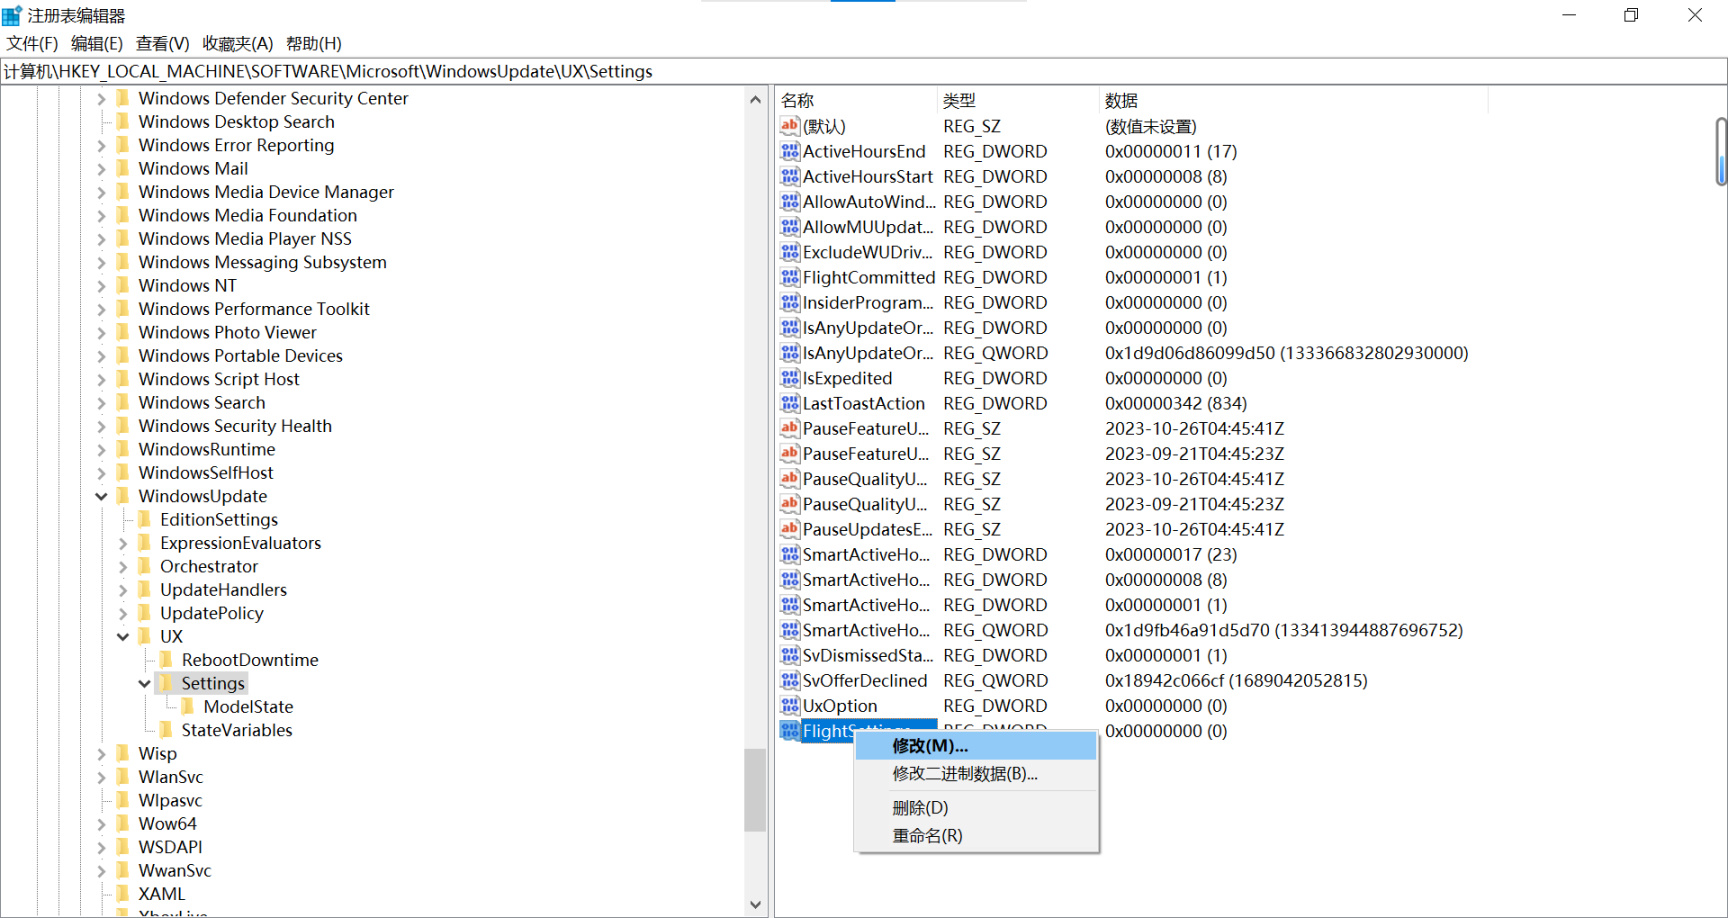Expand the WSDAPI key

coord(101,847)
